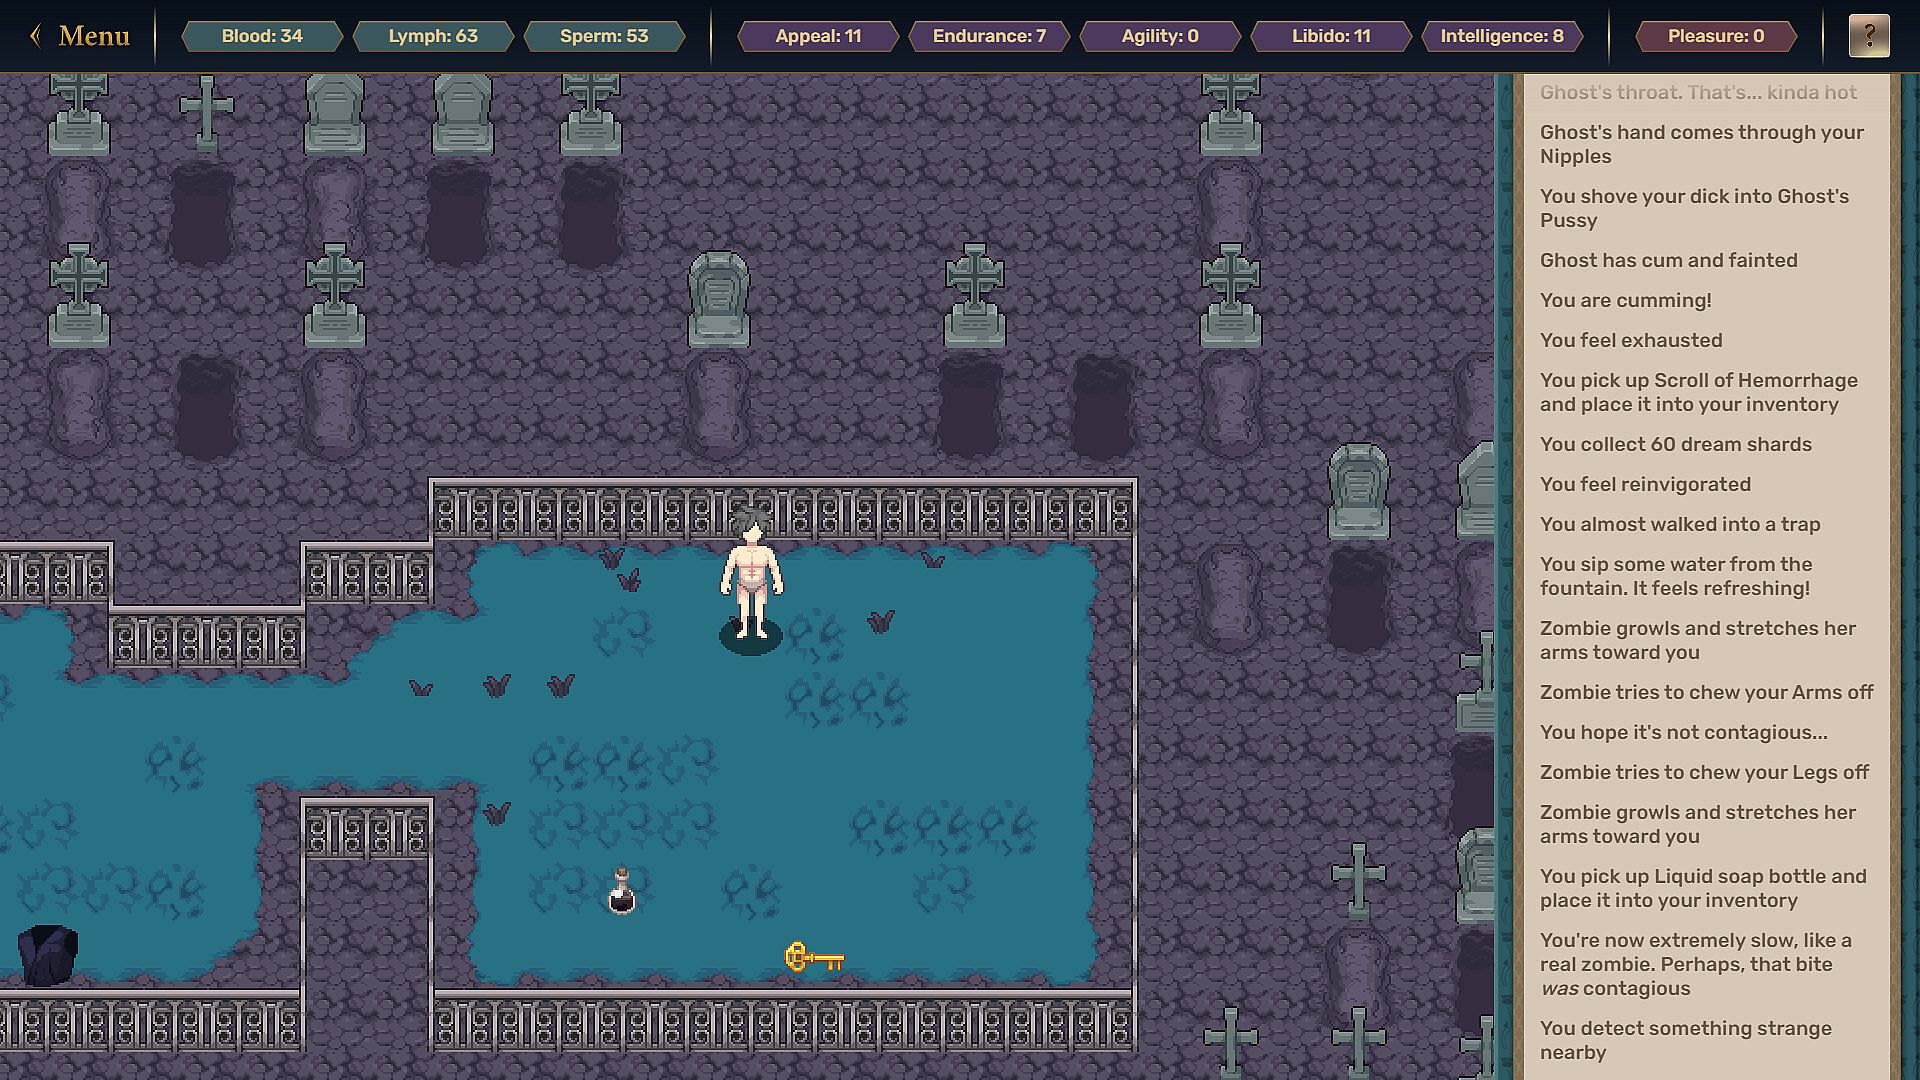Screen dimensions: 1920x1080
Task: Click the Lymph: 63 stat badge
Action: (433, 36)
